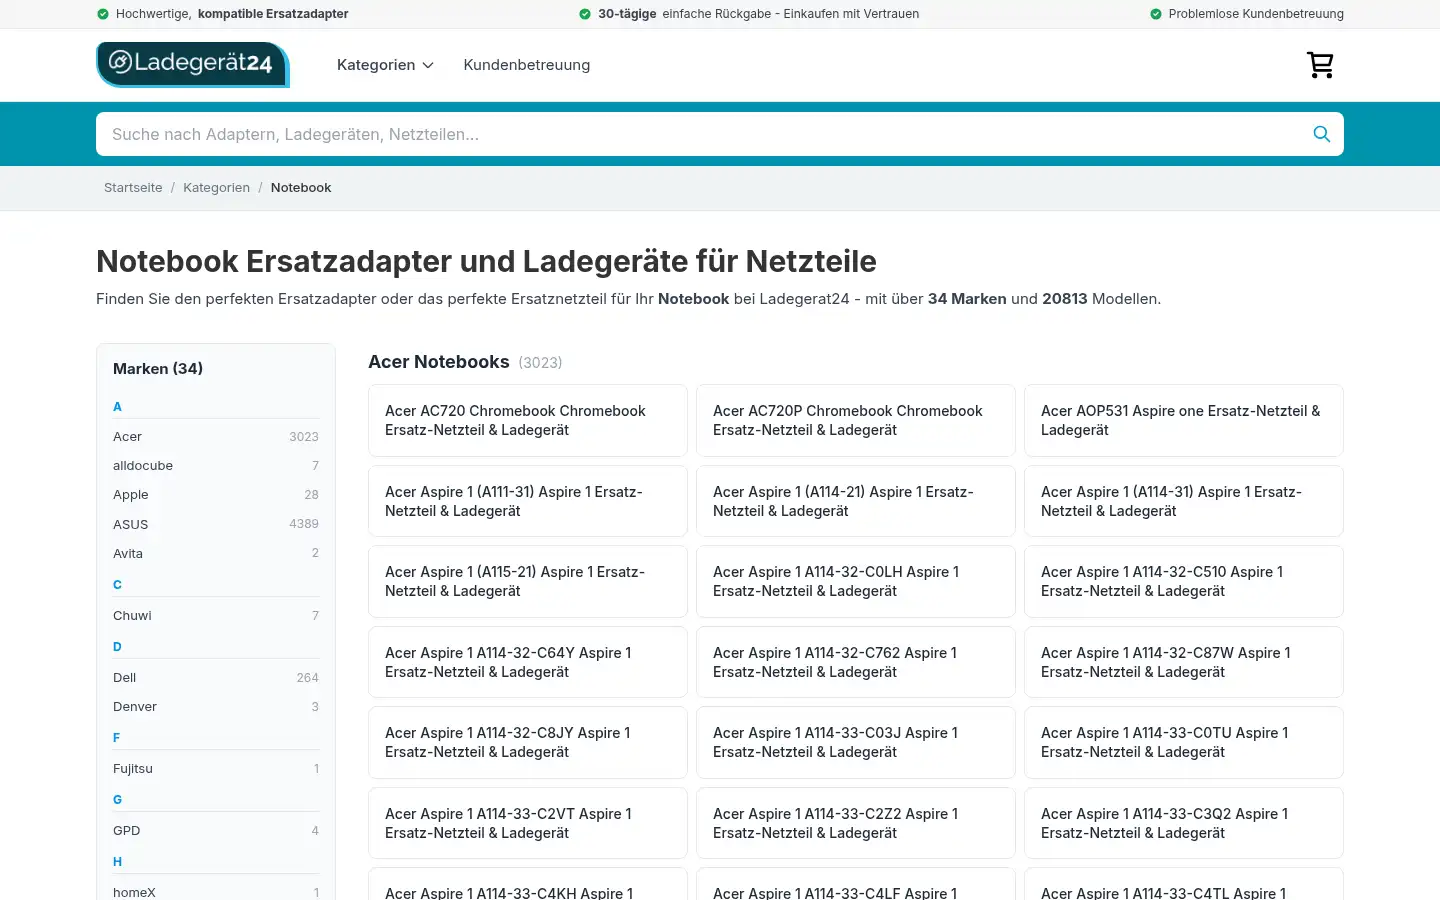Expand the Kategorien dropdown menu
Image resolution: width=1440 pixels, height=900 pixels.
[x=385, y=65]
